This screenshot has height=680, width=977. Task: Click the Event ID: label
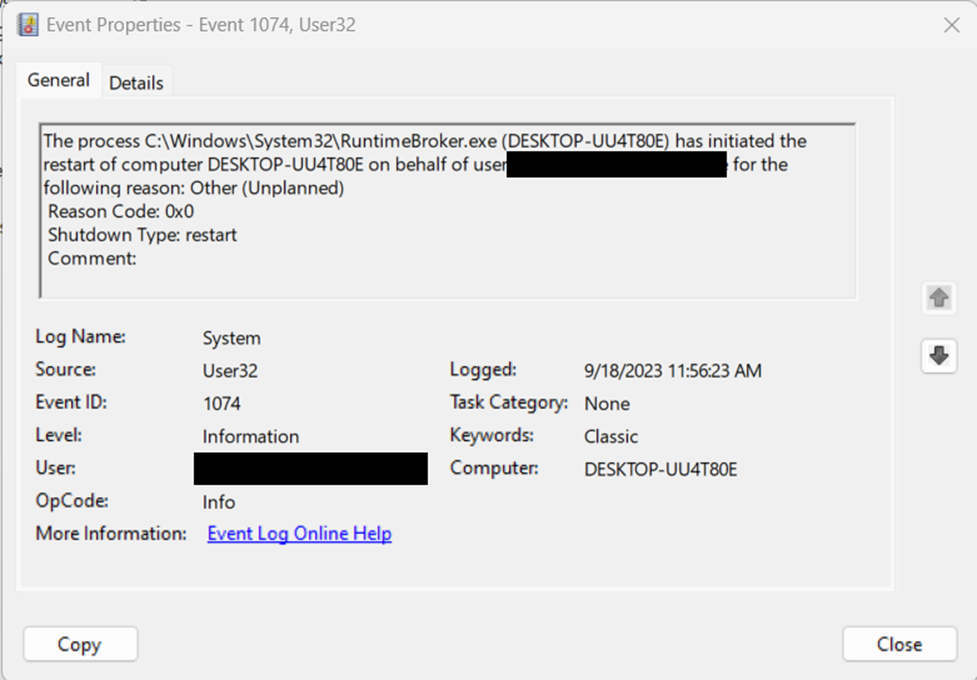click(x=71, y=402)
